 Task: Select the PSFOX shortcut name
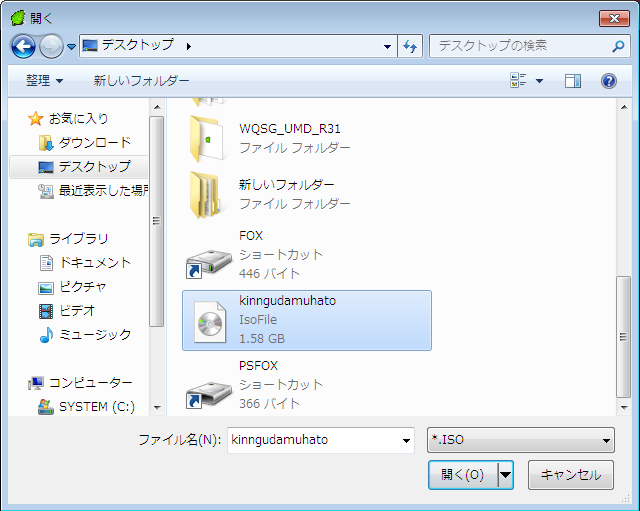258,366
